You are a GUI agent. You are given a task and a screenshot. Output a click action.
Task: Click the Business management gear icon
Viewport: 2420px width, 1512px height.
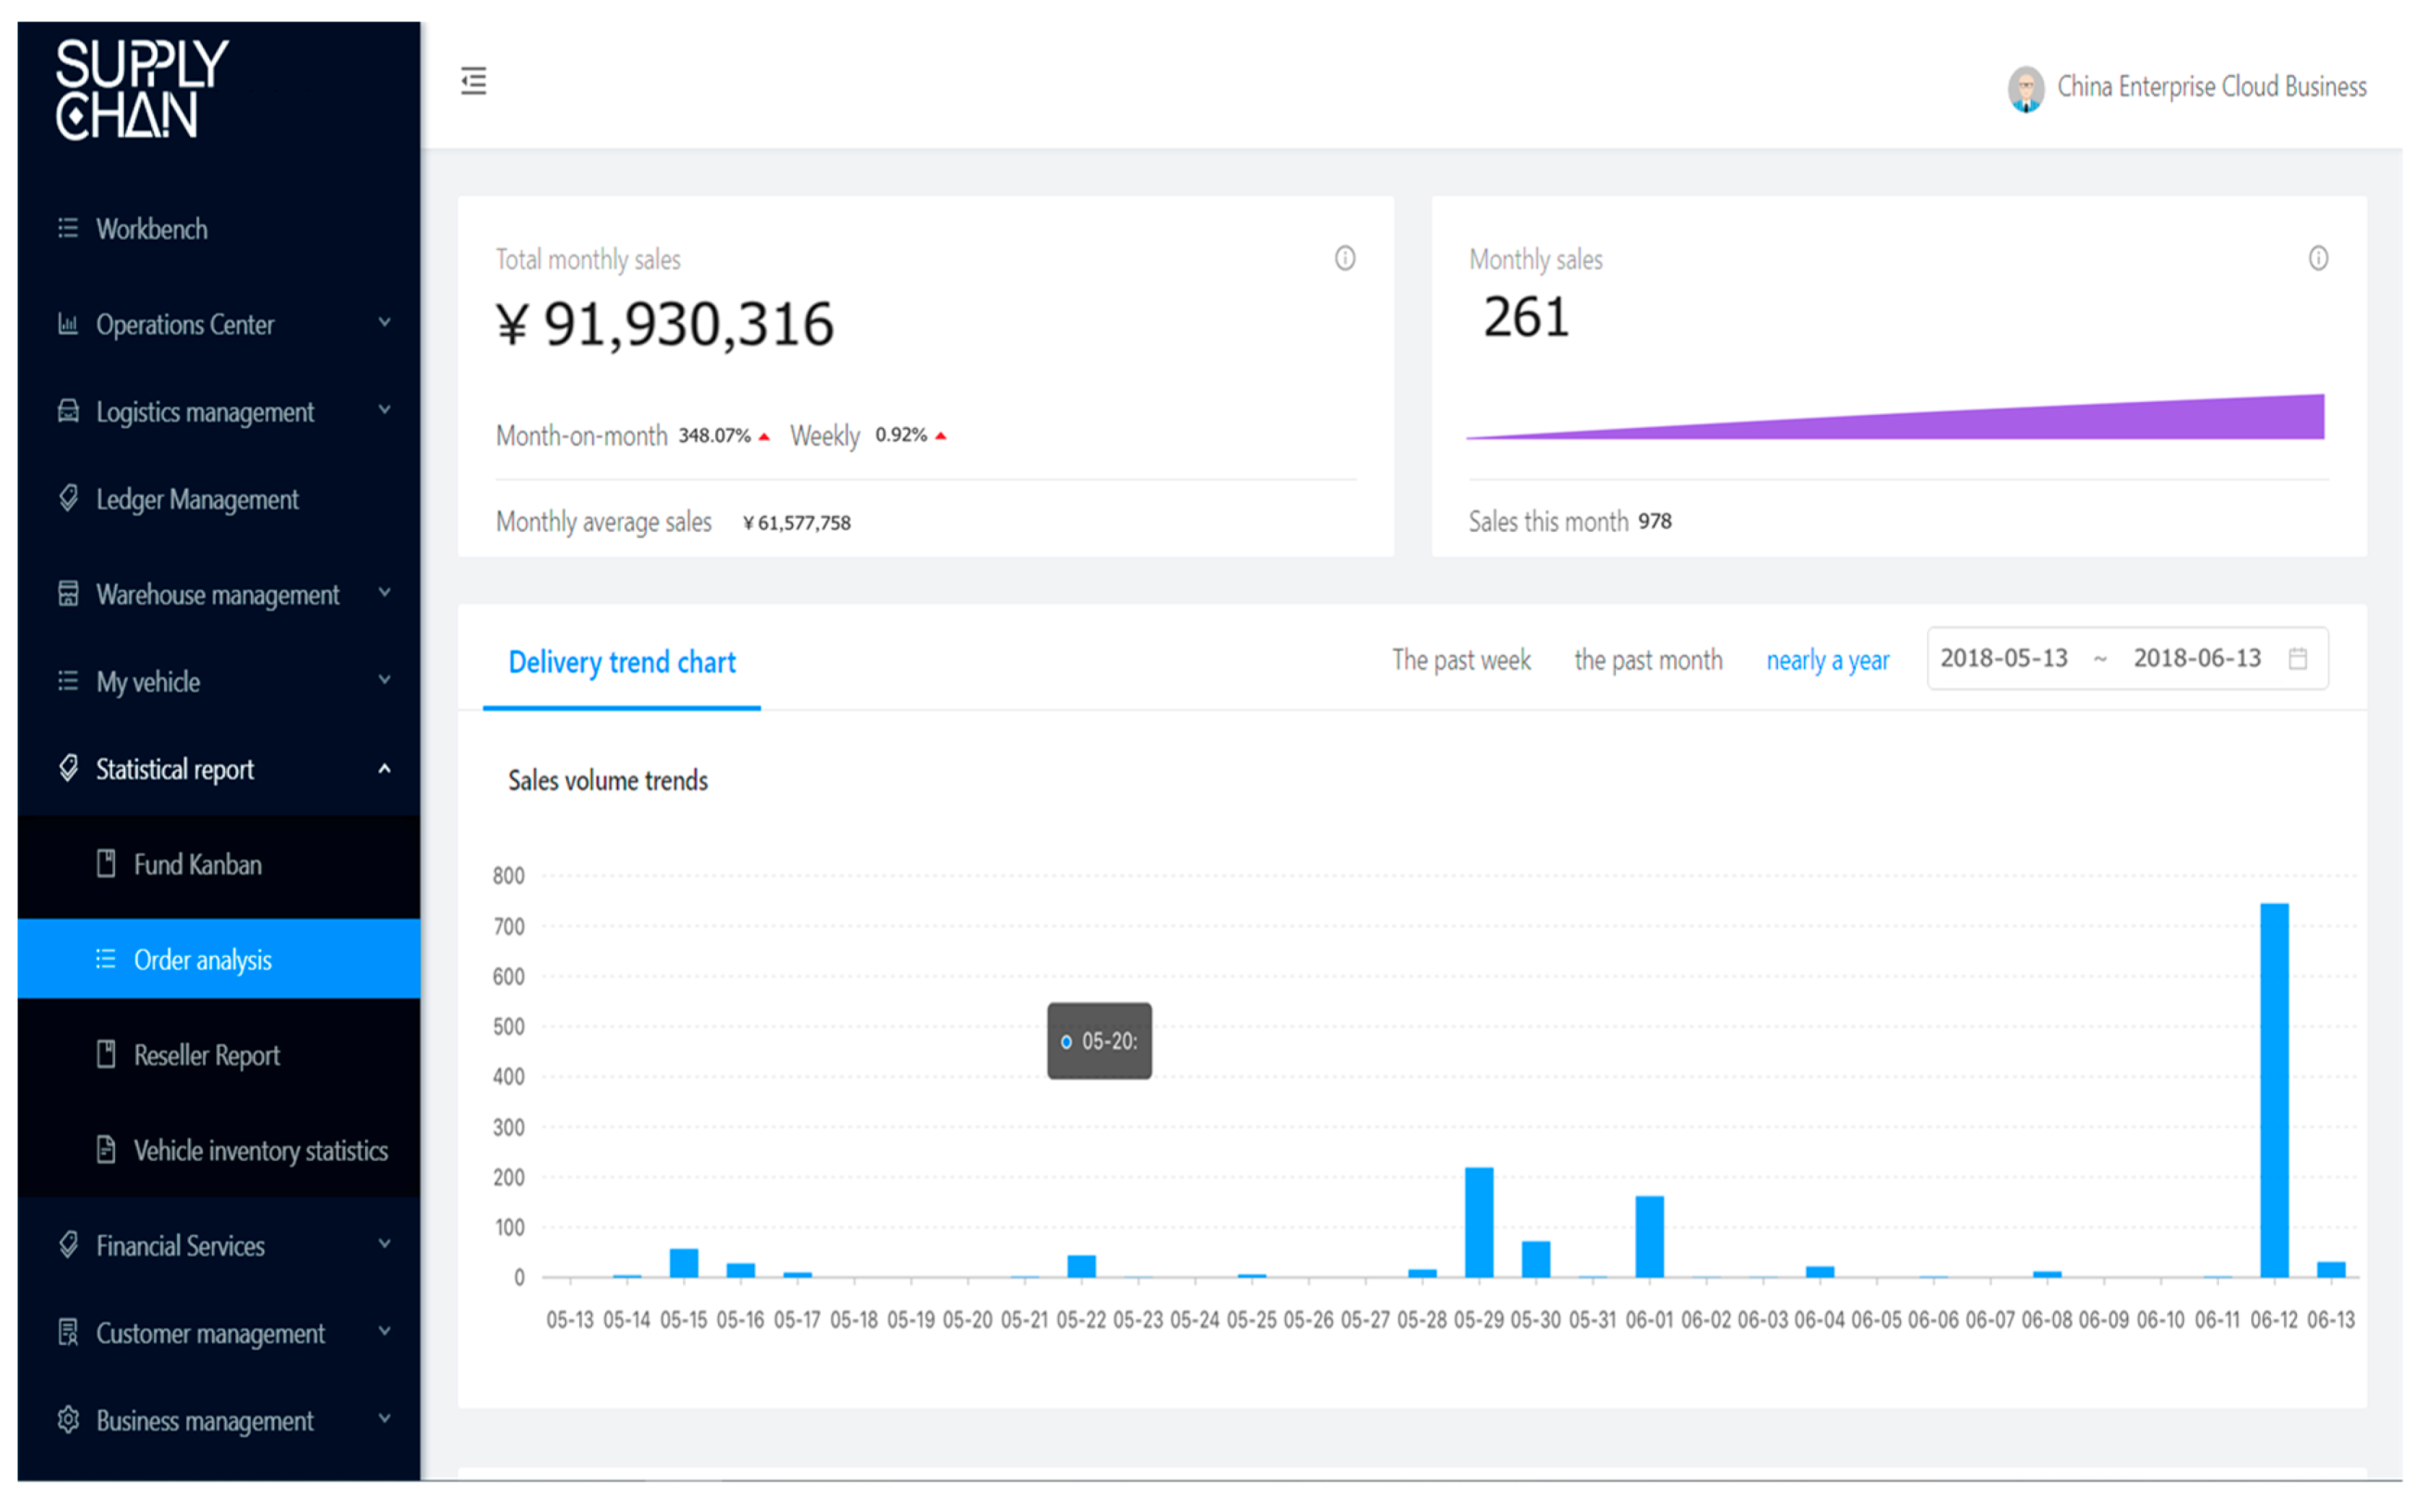[68, 1420]
